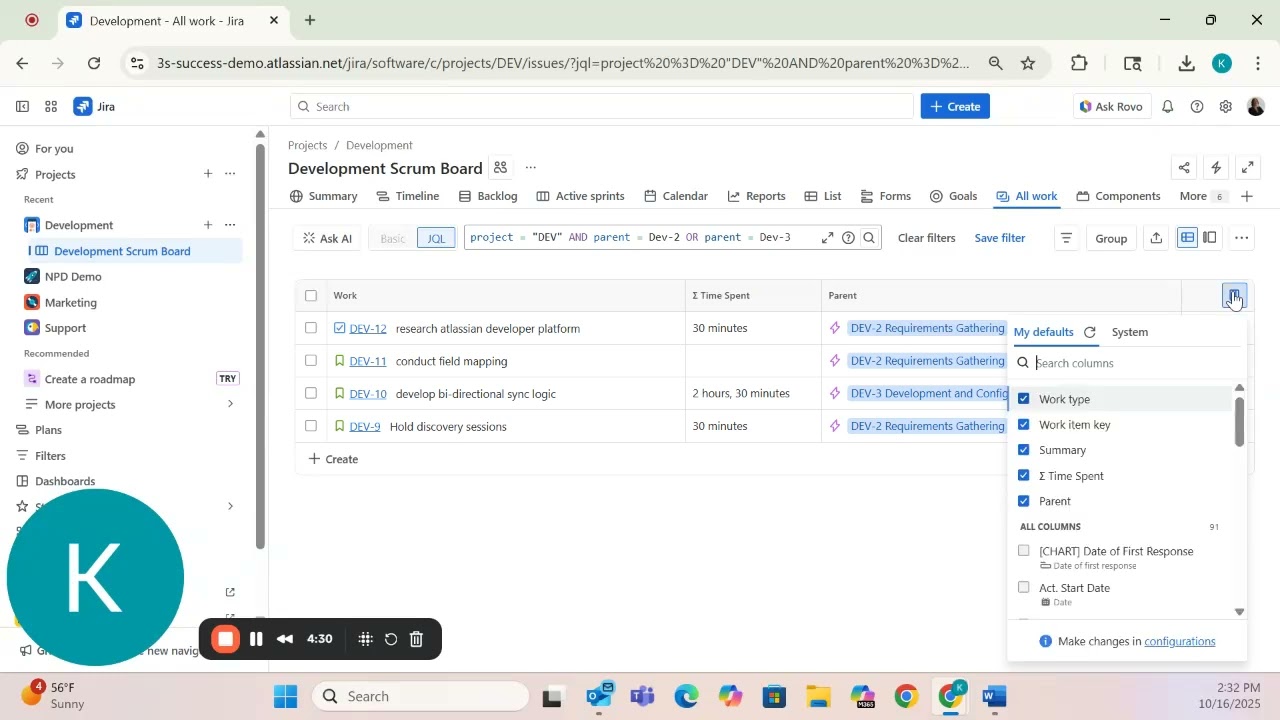Open the view settings sliders icon
Screen dimensions: 1280x720
pyautogui.click(x=1066, y=238)
